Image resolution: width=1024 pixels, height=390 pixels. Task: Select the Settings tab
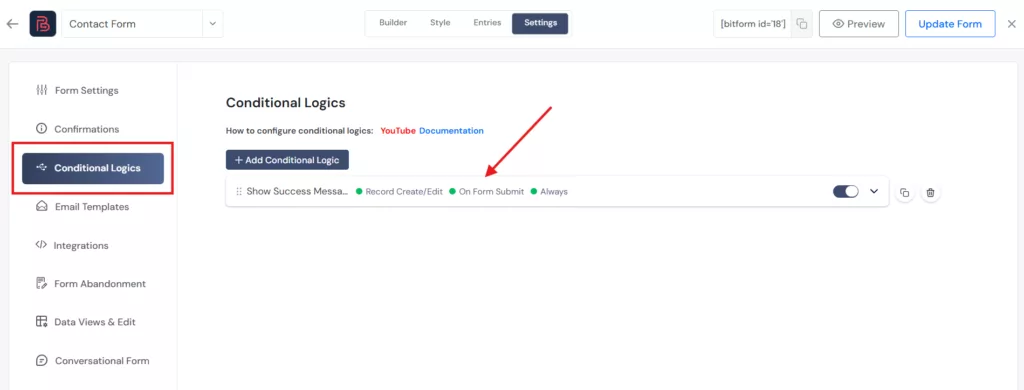[x=540, y=23]
